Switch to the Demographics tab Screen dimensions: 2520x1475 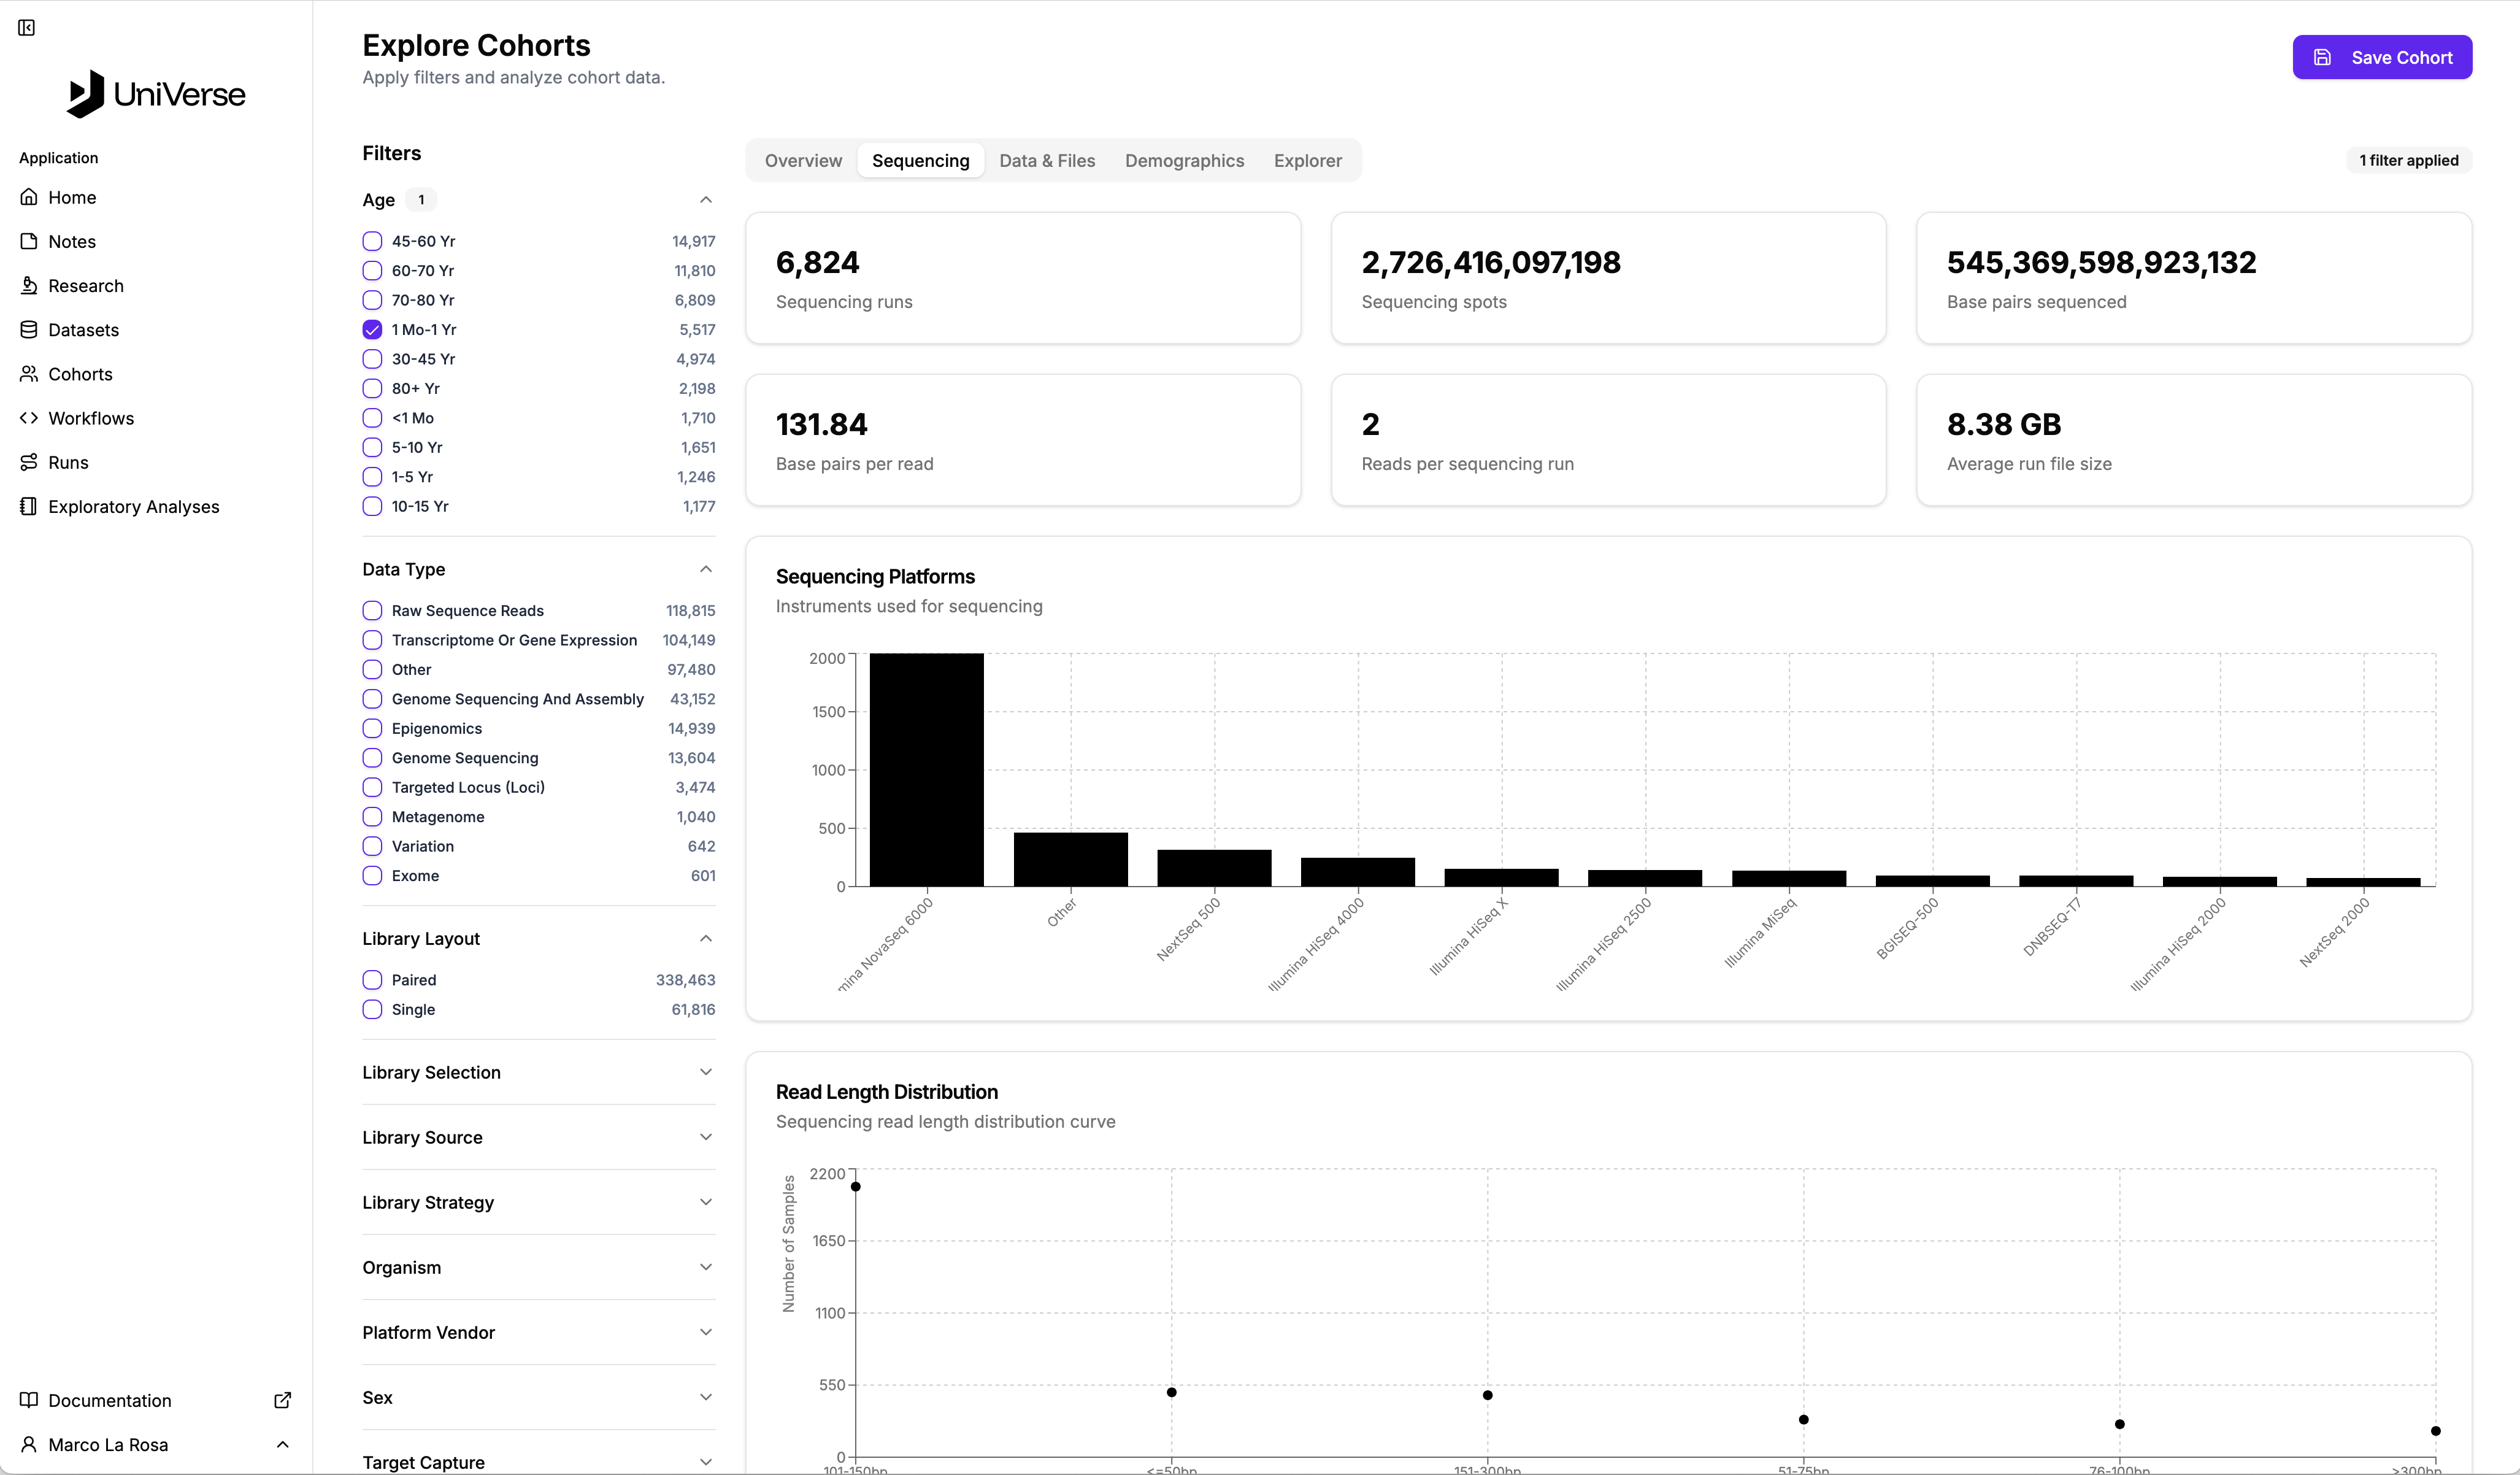point(1184,161)
